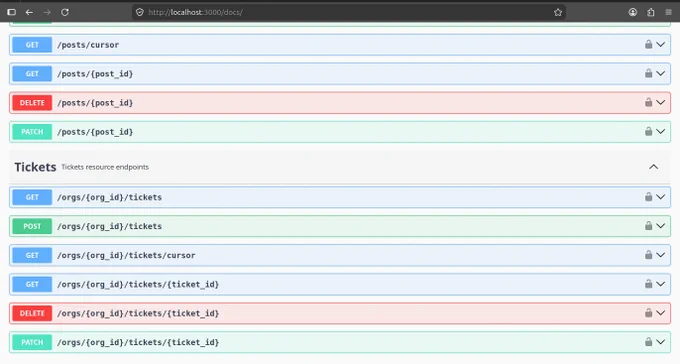Reload the page with the refresh icon
This screenshot has width=680, height=364.
(65, 12)
